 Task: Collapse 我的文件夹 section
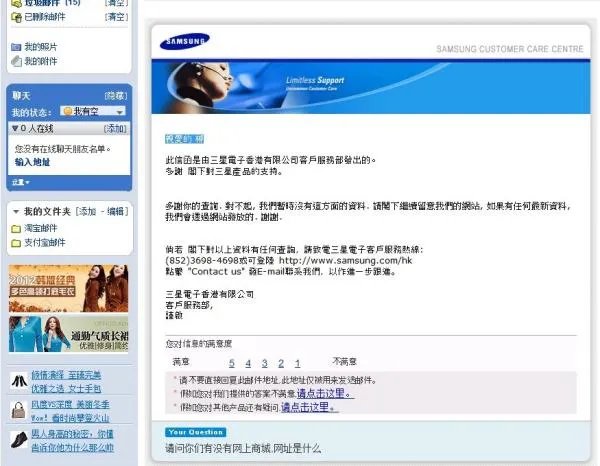click(x=16, y=212)
